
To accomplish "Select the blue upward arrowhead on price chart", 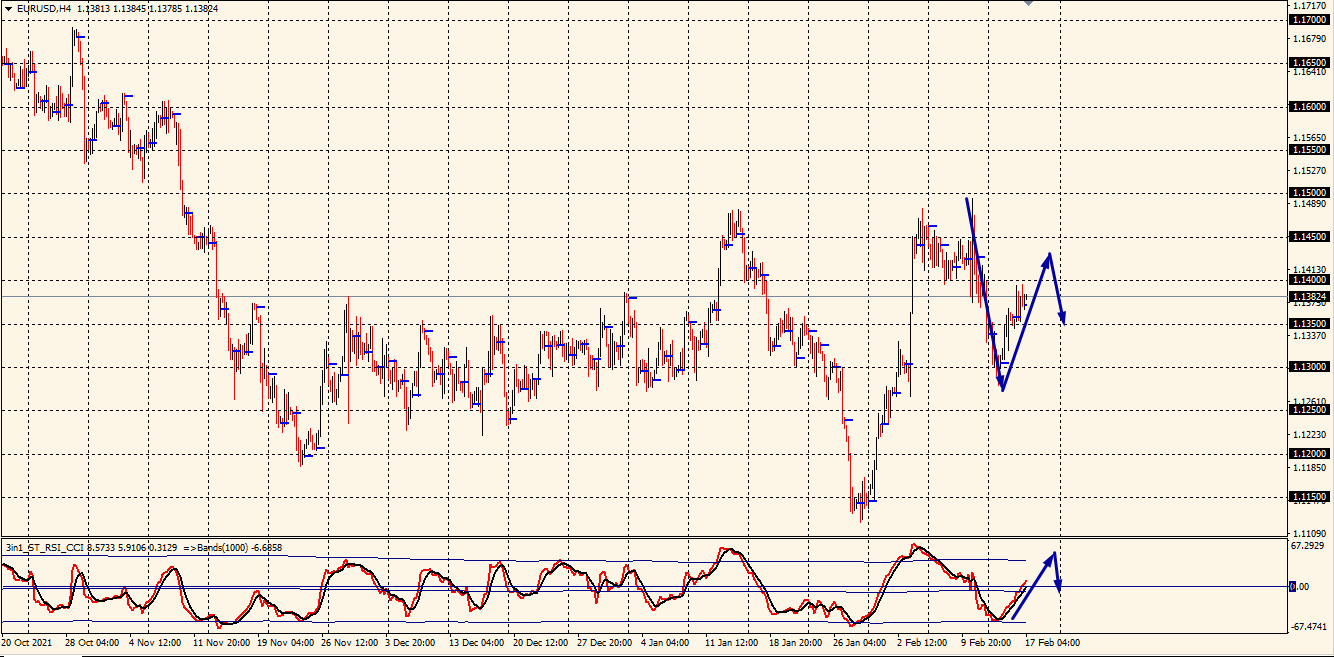I will [1047, 258].
